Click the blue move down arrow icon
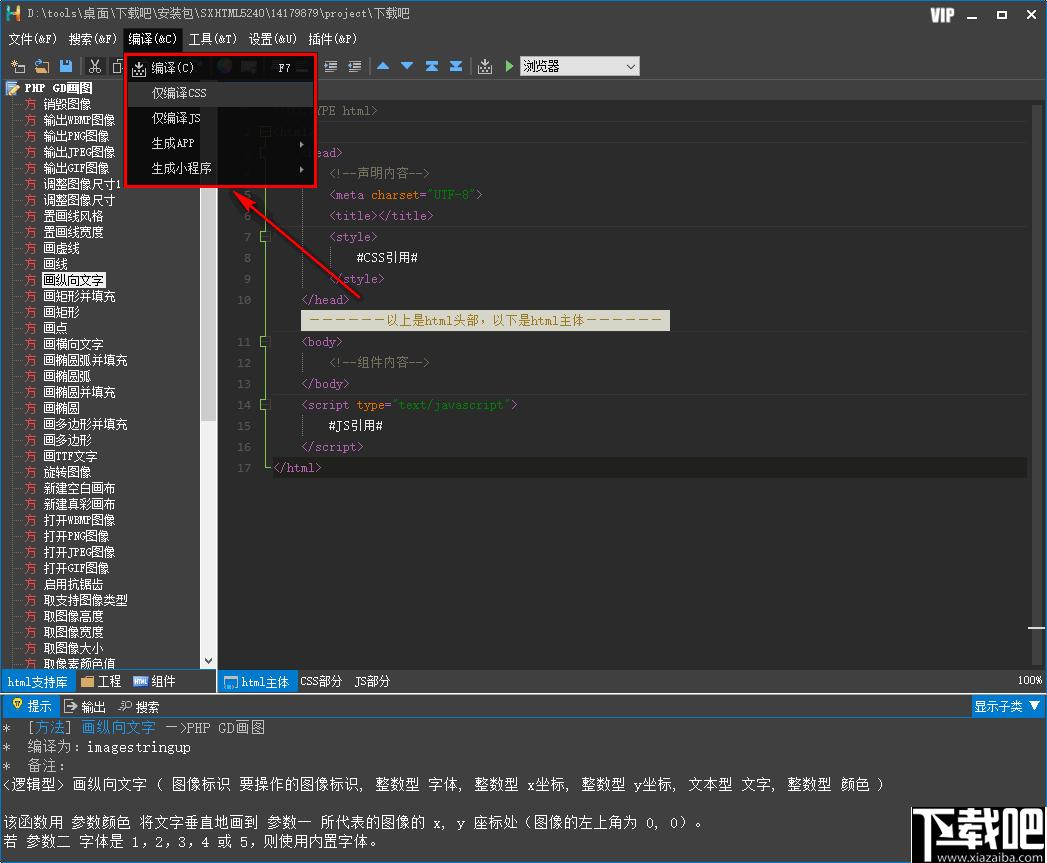This screenshot has height=863, width=1047. [x=407, y=66]
